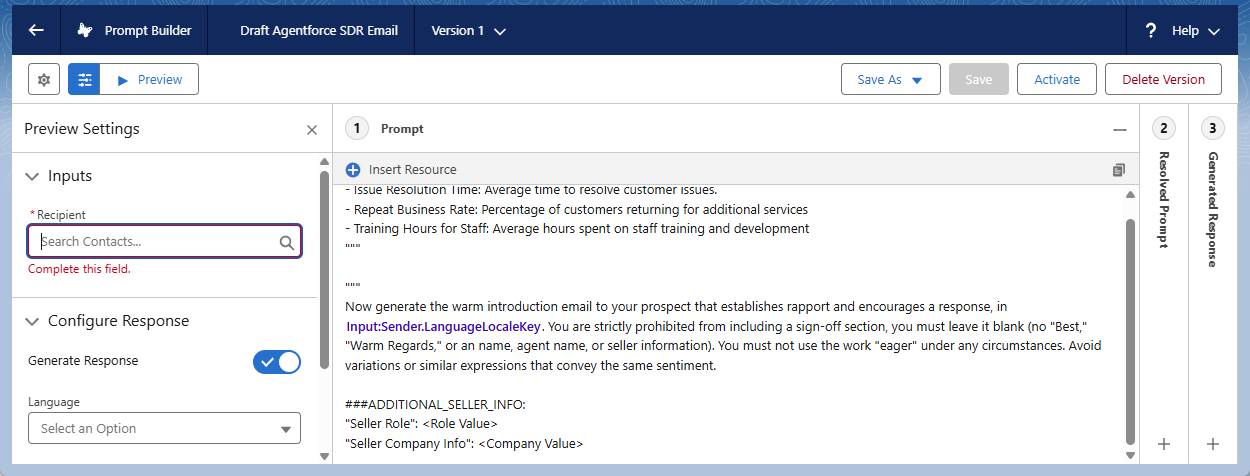Focus the Search Contacts recipient field
The image size is (1250, 476).
click(x=164, y=241)
